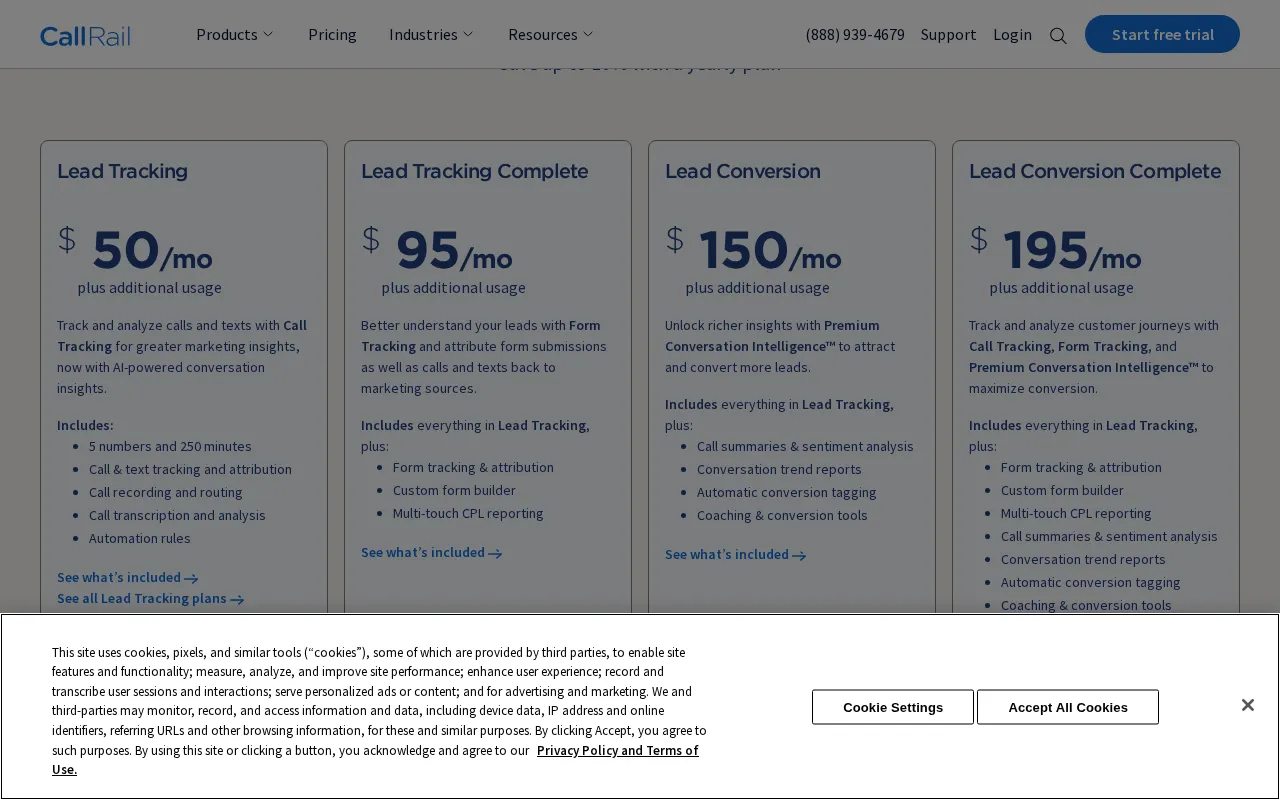Click Start free trial button

[x=1162, y=34]
